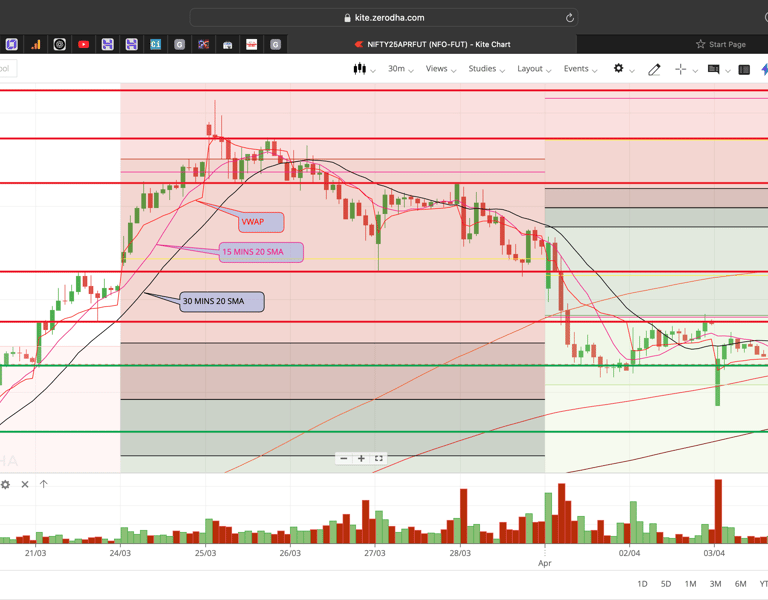Expand the chart type dropdown chevron
Viewport: 768px width, 600px height.
373,71
